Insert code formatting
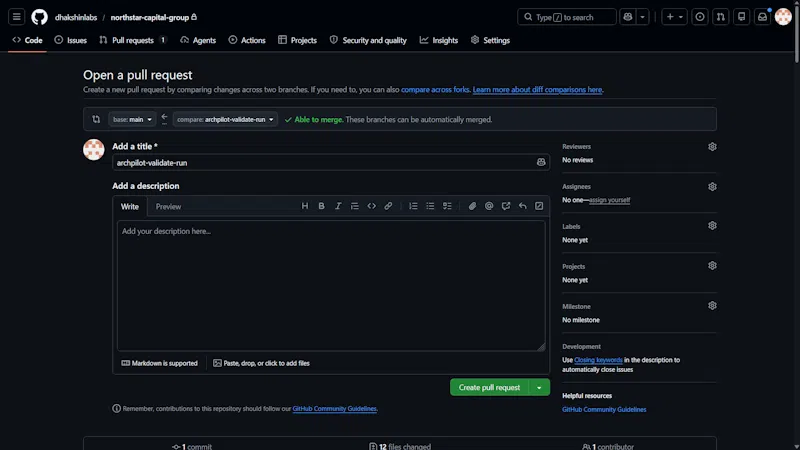Screen dimensions: 800x450 tap(371, 206)
